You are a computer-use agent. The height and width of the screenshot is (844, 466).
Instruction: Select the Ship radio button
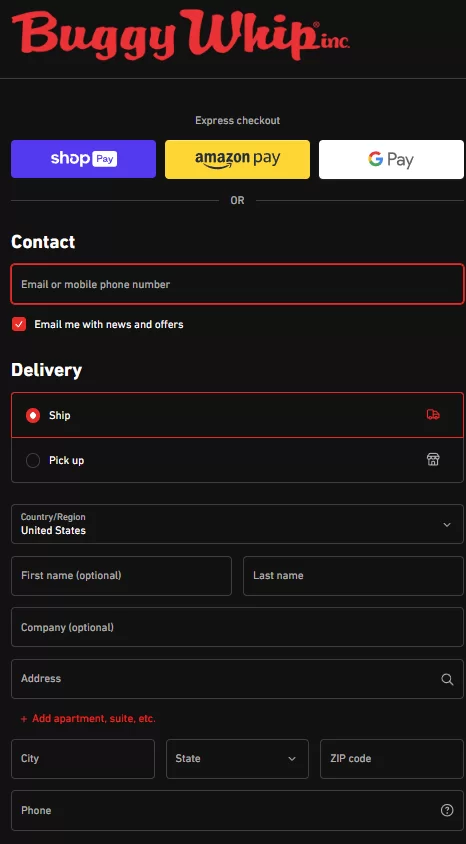click(x=33, y=415)
